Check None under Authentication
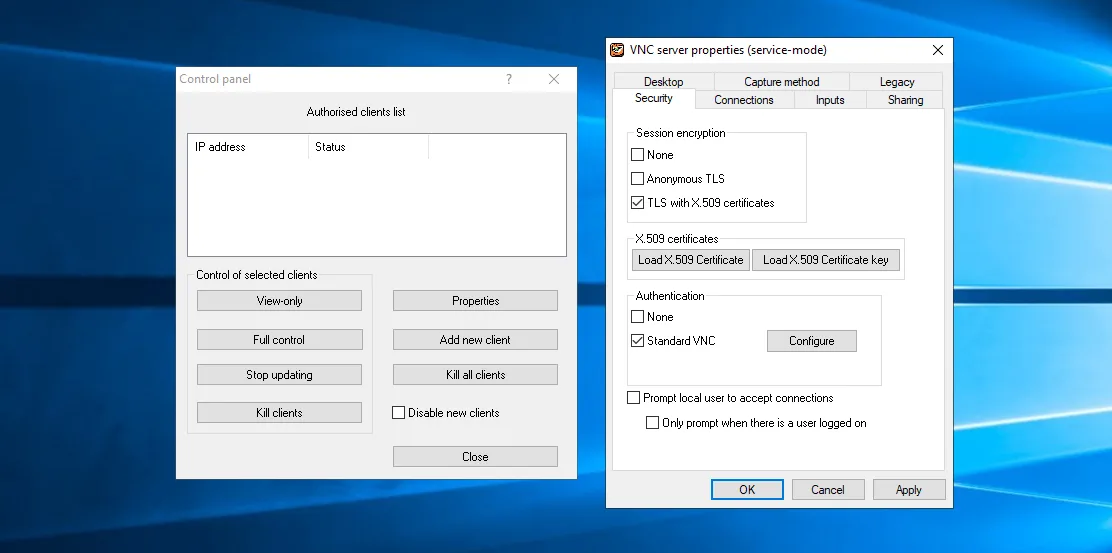 tap(638, 317)
